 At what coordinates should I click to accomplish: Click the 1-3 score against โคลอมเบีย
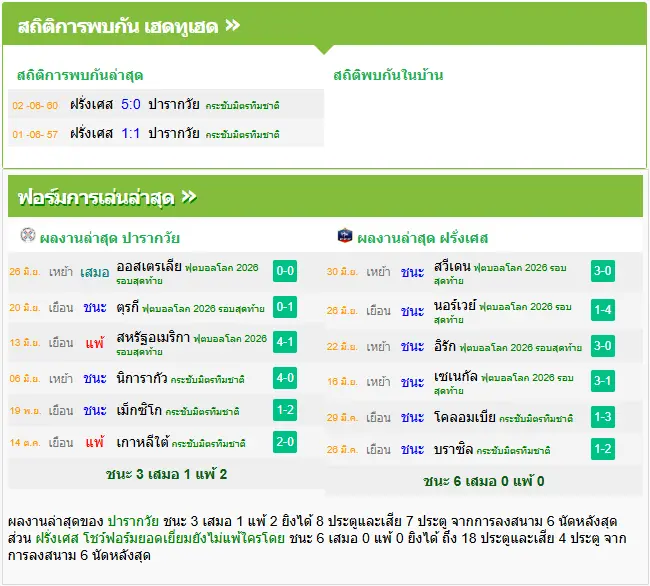pos(603,416)
